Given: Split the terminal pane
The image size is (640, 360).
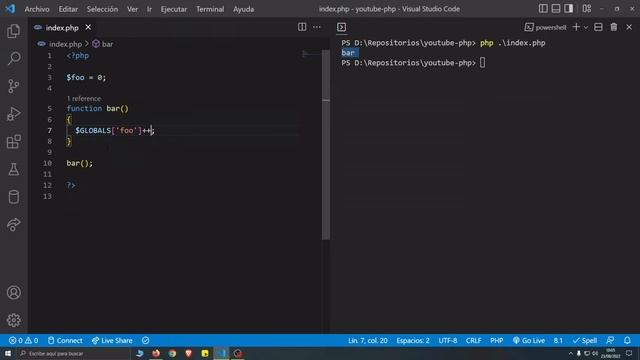Looking at the screenshot, I should [x=598, y=27].
